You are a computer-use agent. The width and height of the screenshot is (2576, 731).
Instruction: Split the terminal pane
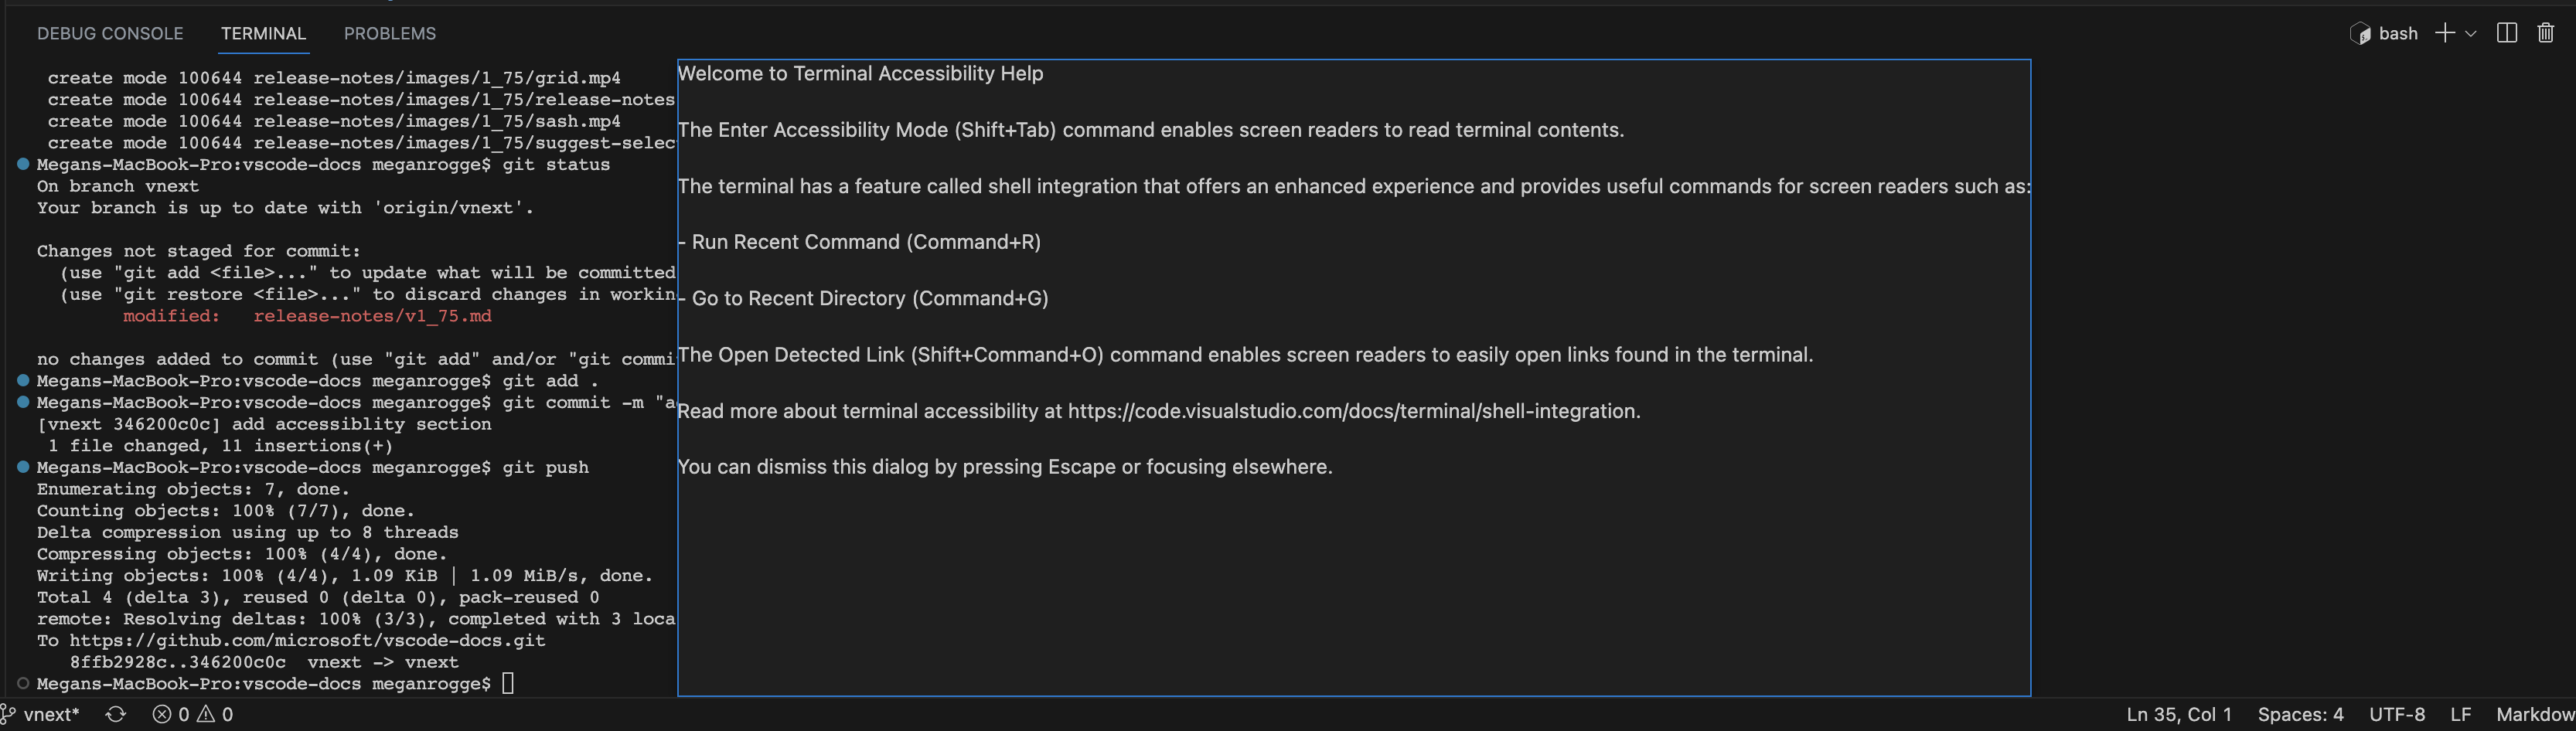pyautogui.click(x=2506, y=33)
